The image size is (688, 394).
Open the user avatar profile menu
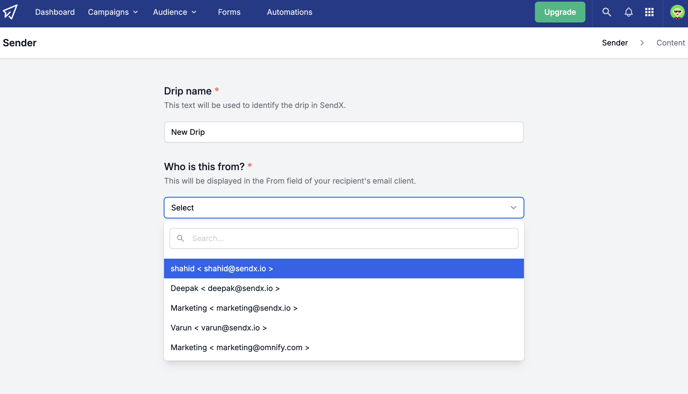(x=677, y=12)
